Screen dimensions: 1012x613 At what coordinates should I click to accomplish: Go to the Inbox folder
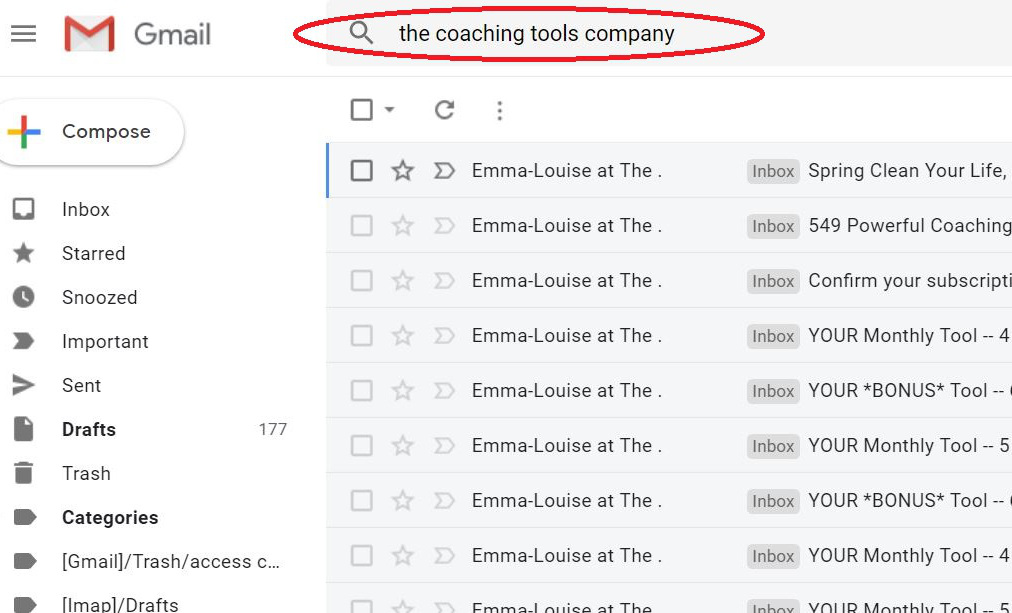[86, 210]
